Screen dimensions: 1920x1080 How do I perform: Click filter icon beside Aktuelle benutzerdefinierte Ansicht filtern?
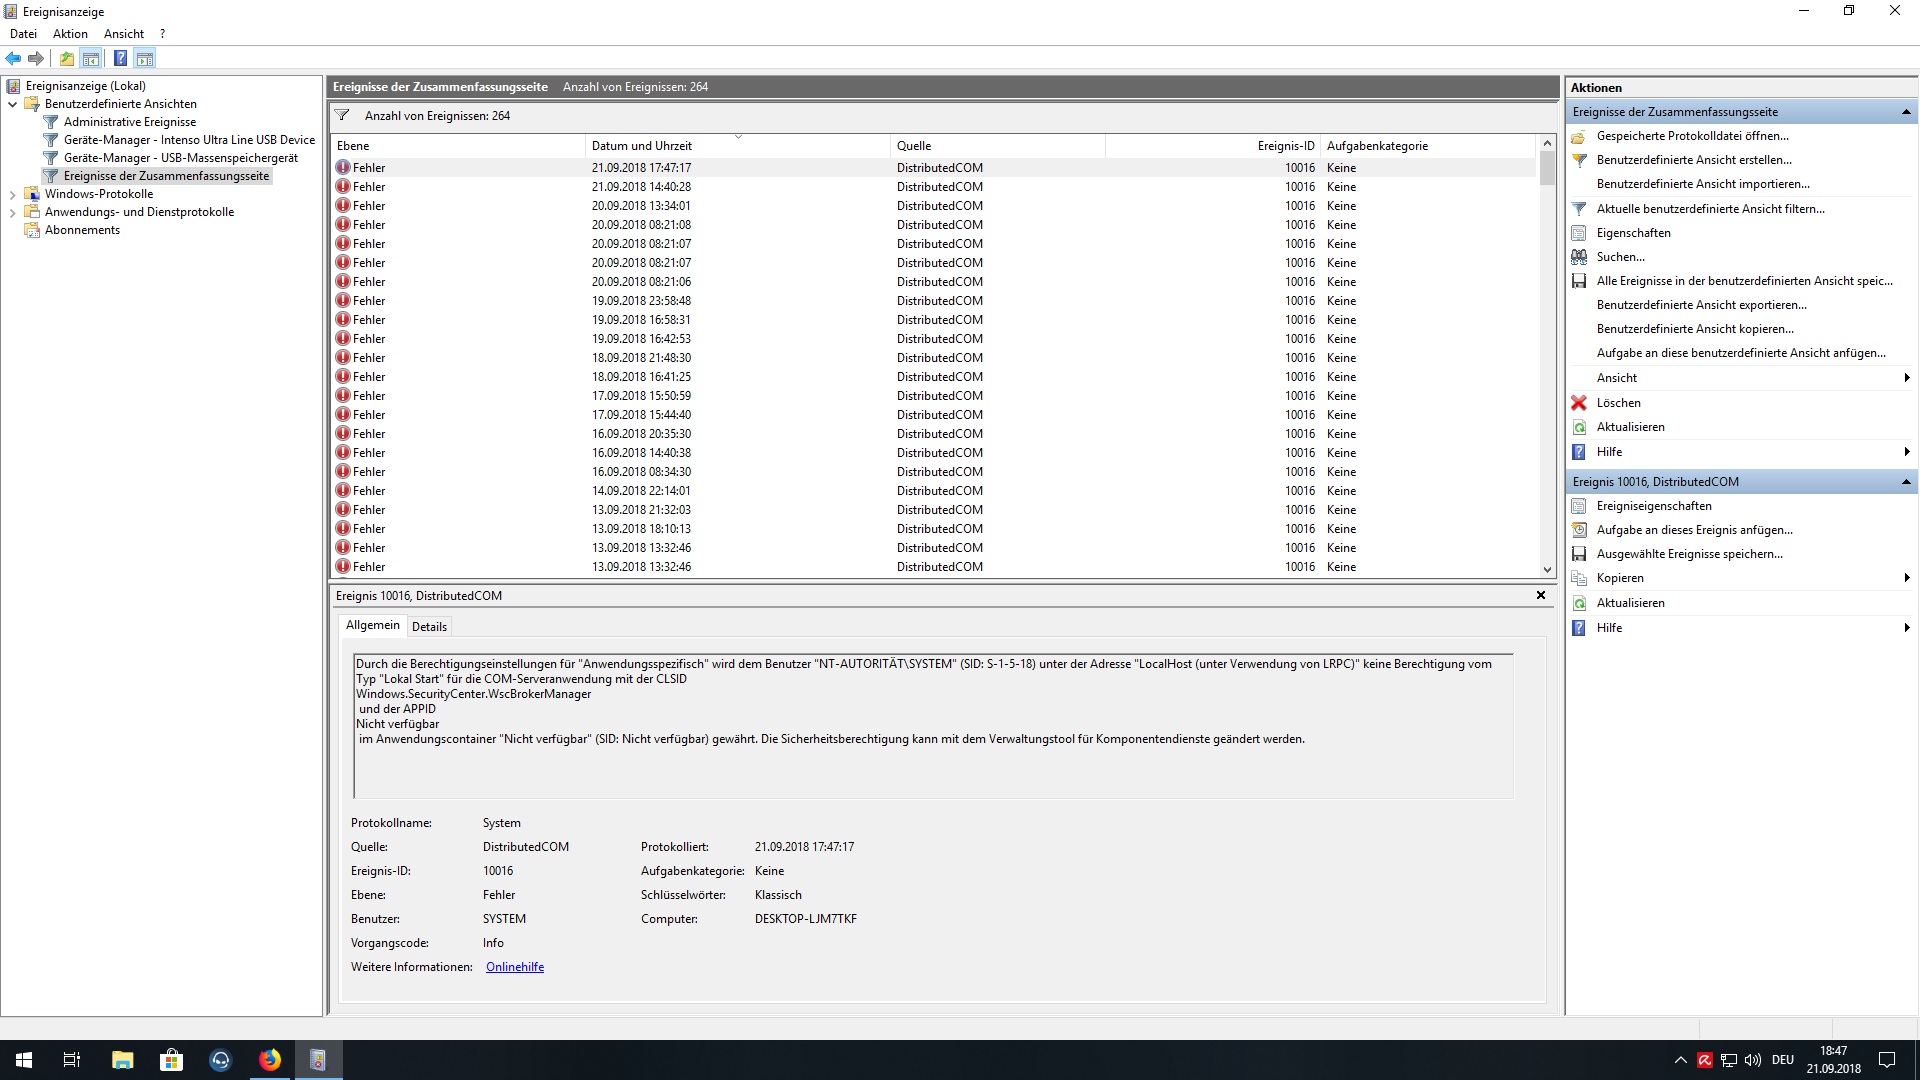click(1579, 209)
